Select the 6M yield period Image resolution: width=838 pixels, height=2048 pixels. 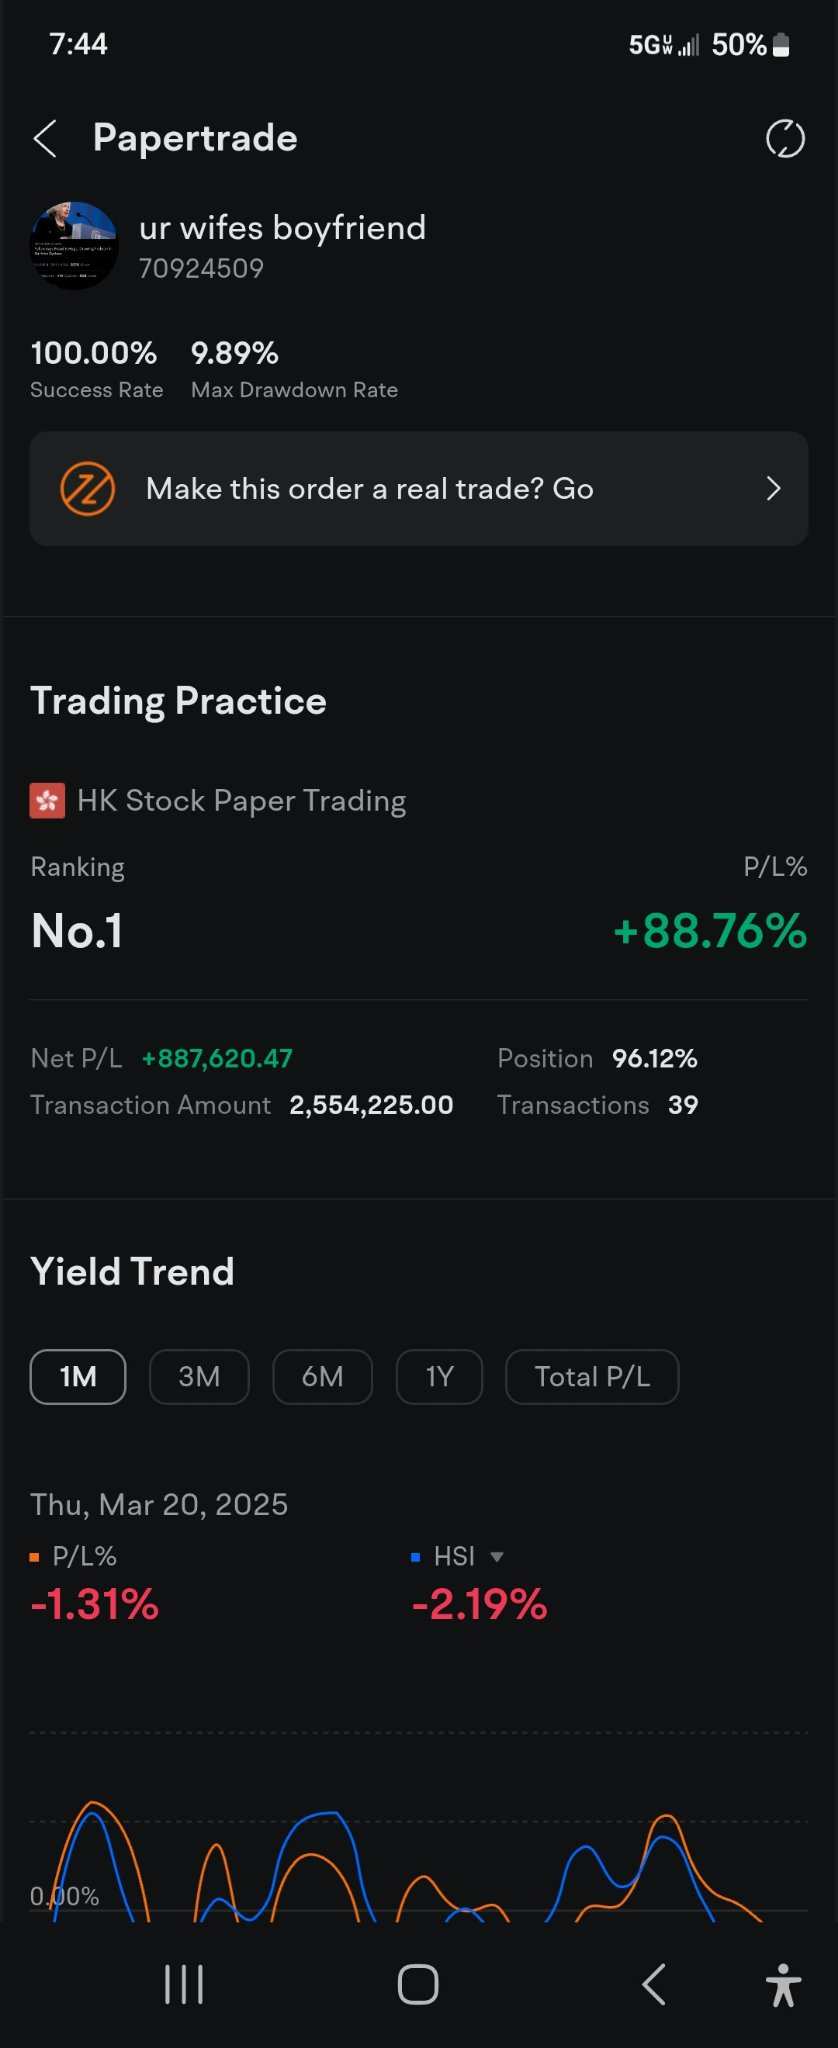coord(322,1377)
